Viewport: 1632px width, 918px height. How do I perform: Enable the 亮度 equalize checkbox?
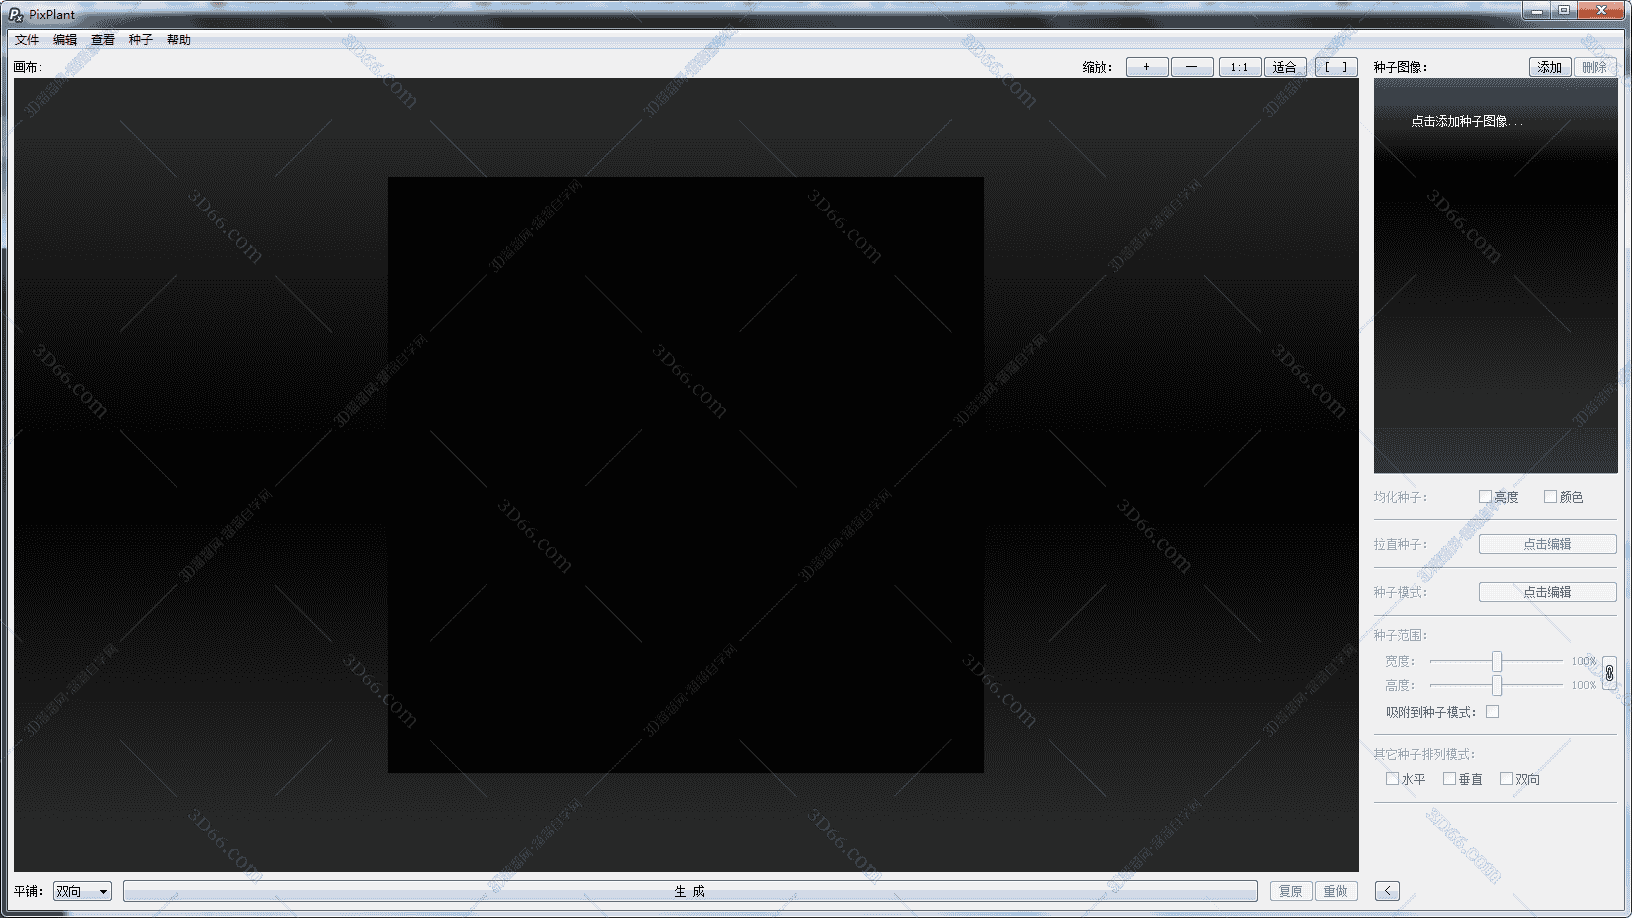coord(1485,497)
